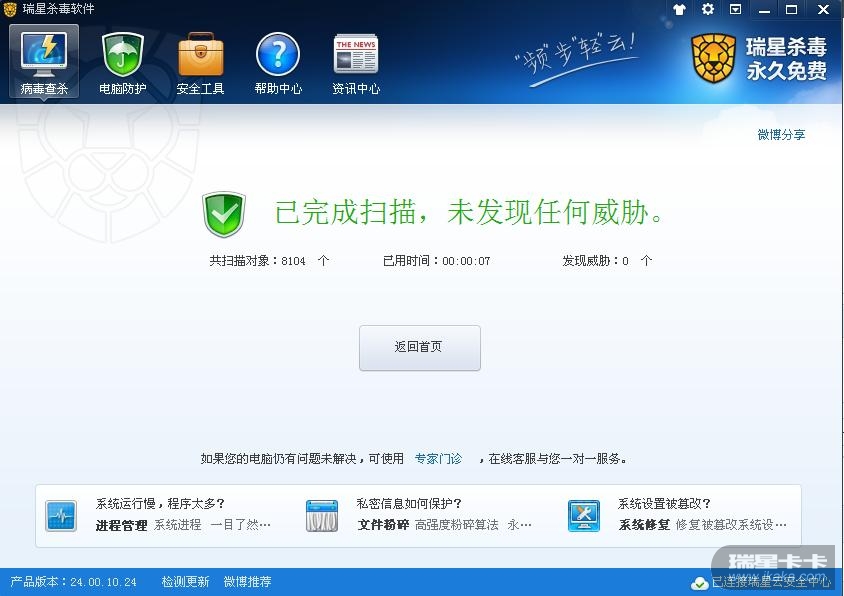Image resolution: width=844 pixels, height=596 pixels.
Task: Click the 系统设置被篡改？ question text
Action: pos(664,504)
